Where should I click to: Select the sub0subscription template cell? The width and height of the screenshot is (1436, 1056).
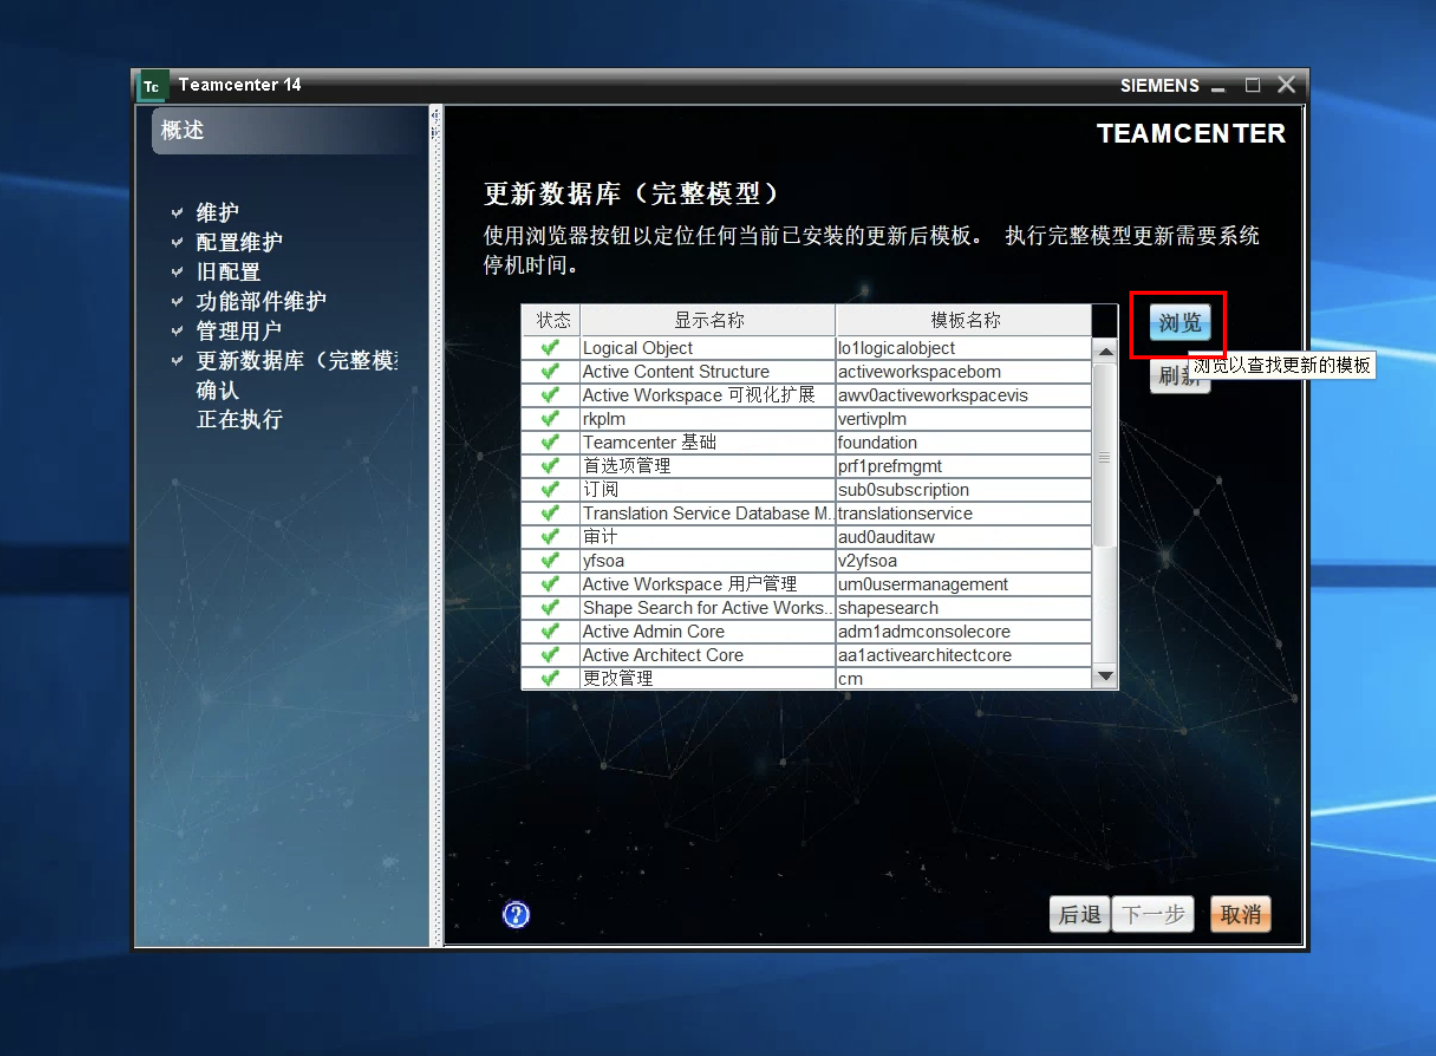click(964, 490)
